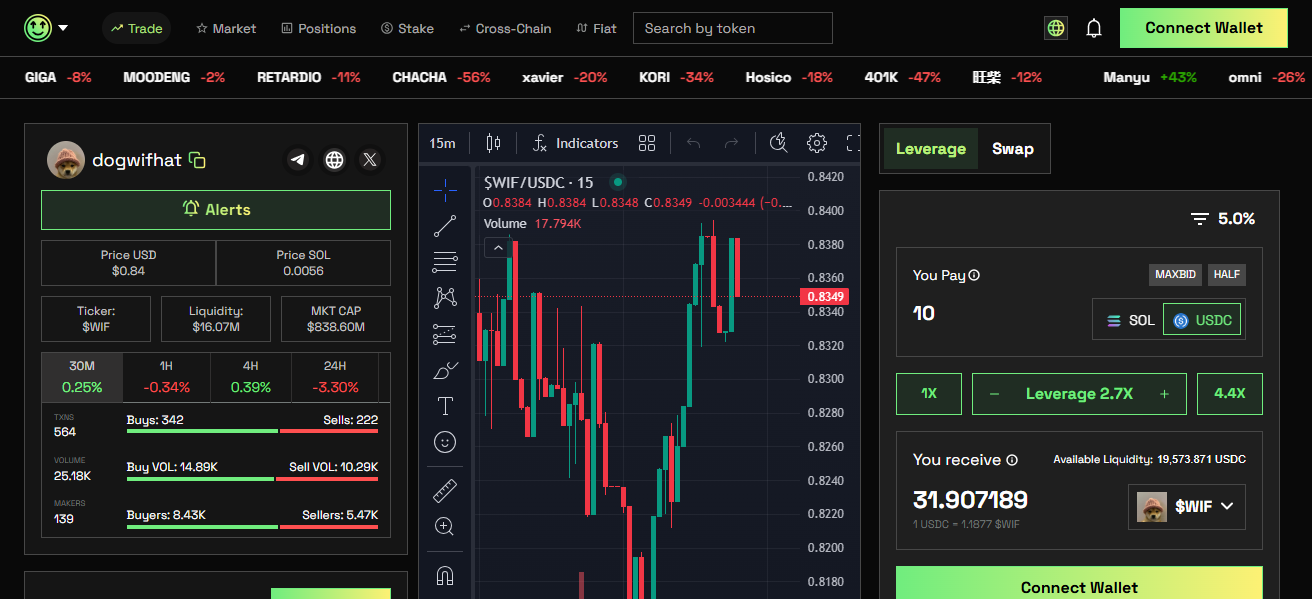The width and height of the screenshot is (1312, 599).
Task: Open chart settings gear
Action: coord(817,143)
